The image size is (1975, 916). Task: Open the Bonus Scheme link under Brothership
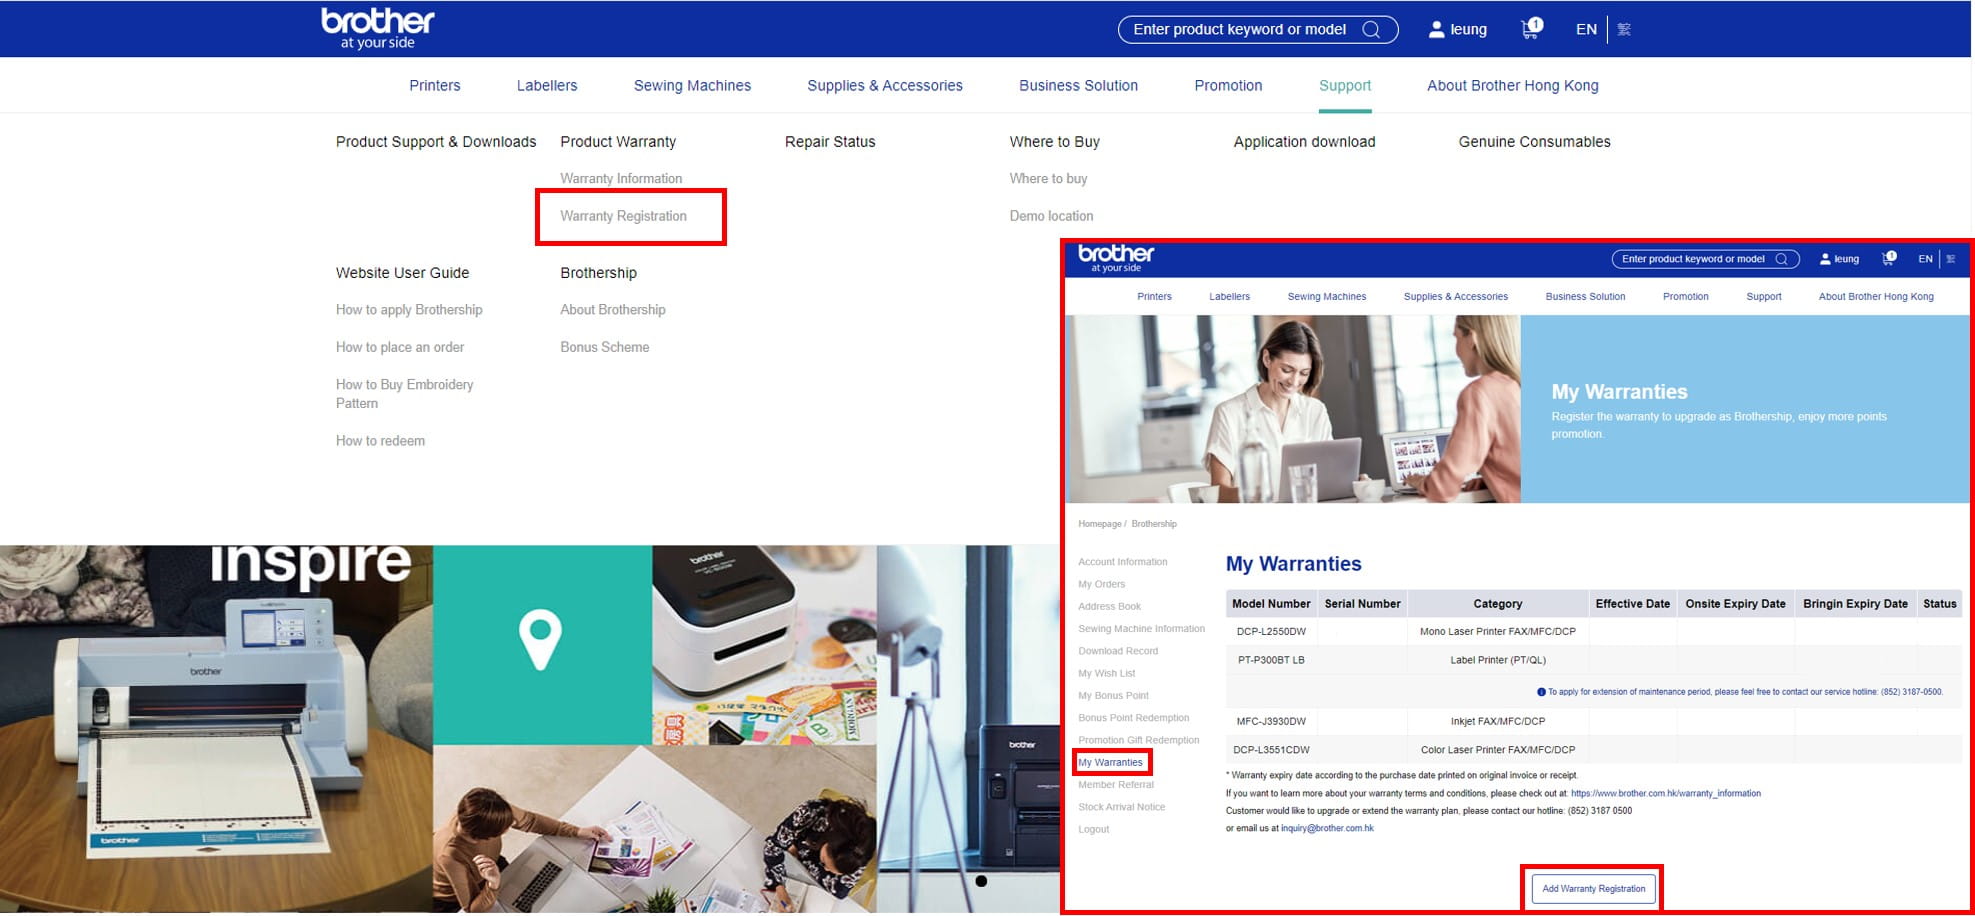coord(604,347)
